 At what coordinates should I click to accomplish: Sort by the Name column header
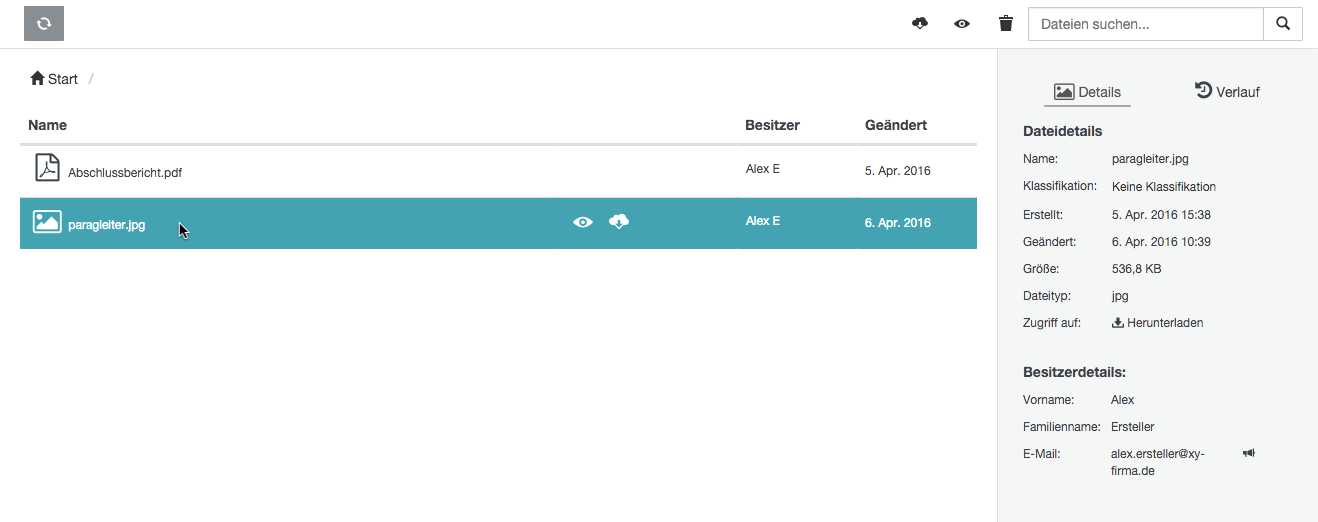[47, 125]
